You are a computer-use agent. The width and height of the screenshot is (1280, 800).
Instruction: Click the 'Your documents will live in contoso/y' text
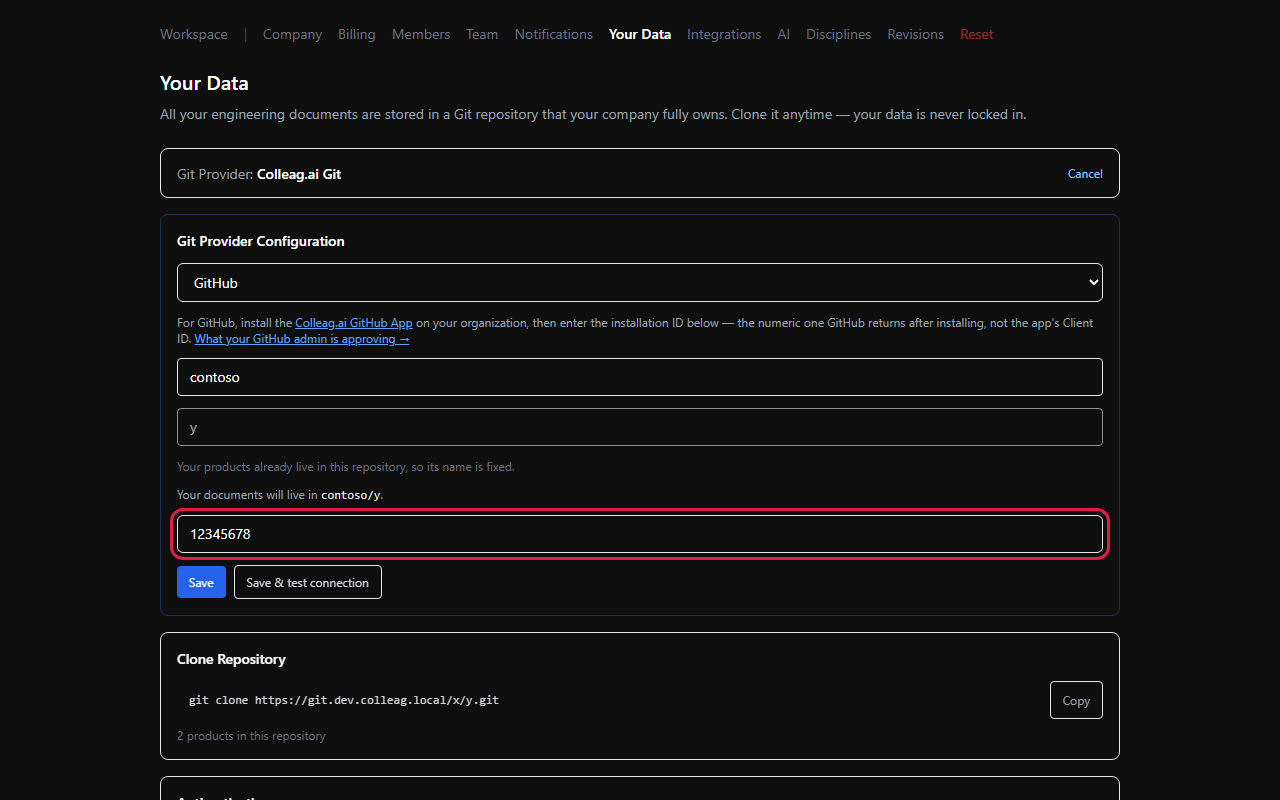280,495
